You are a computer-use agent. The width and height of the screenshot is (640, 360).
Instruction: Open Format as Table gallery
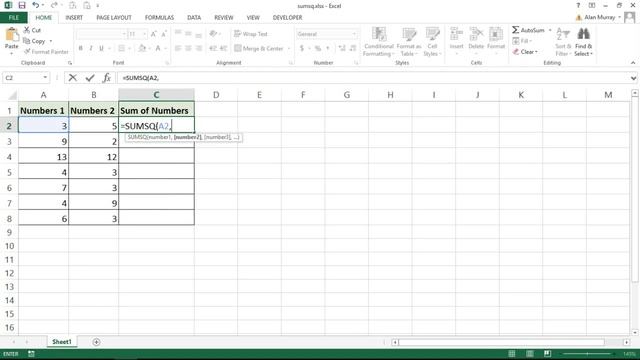click(x=409, y=42)
